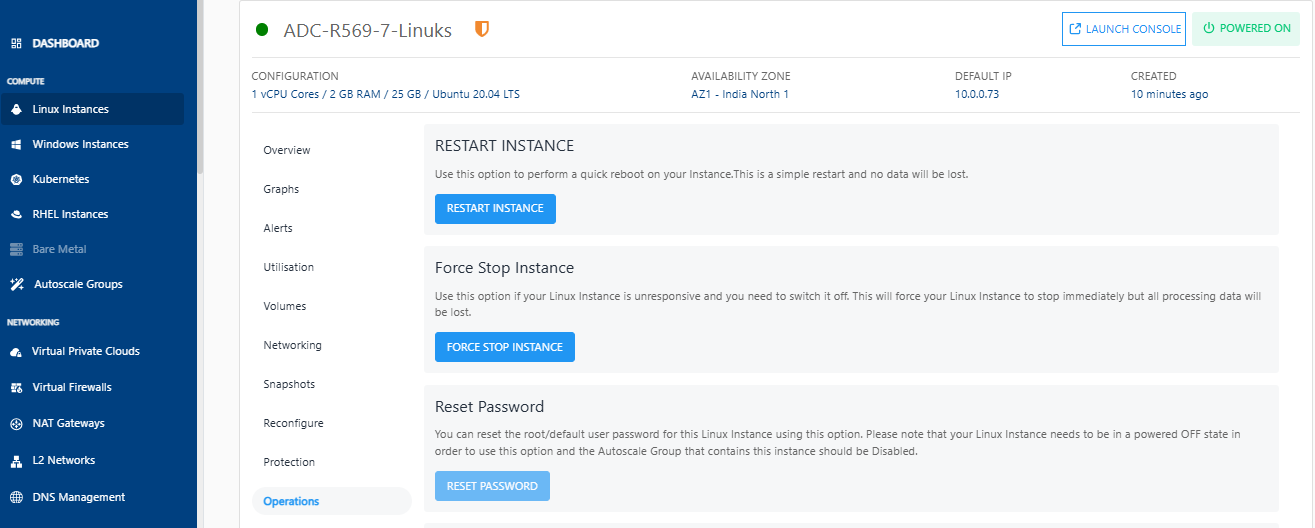The width and height of the screenshot is (1315, 528).
Task: Click the orange shield icon beside instance name
Action: (x=482, y=29)
